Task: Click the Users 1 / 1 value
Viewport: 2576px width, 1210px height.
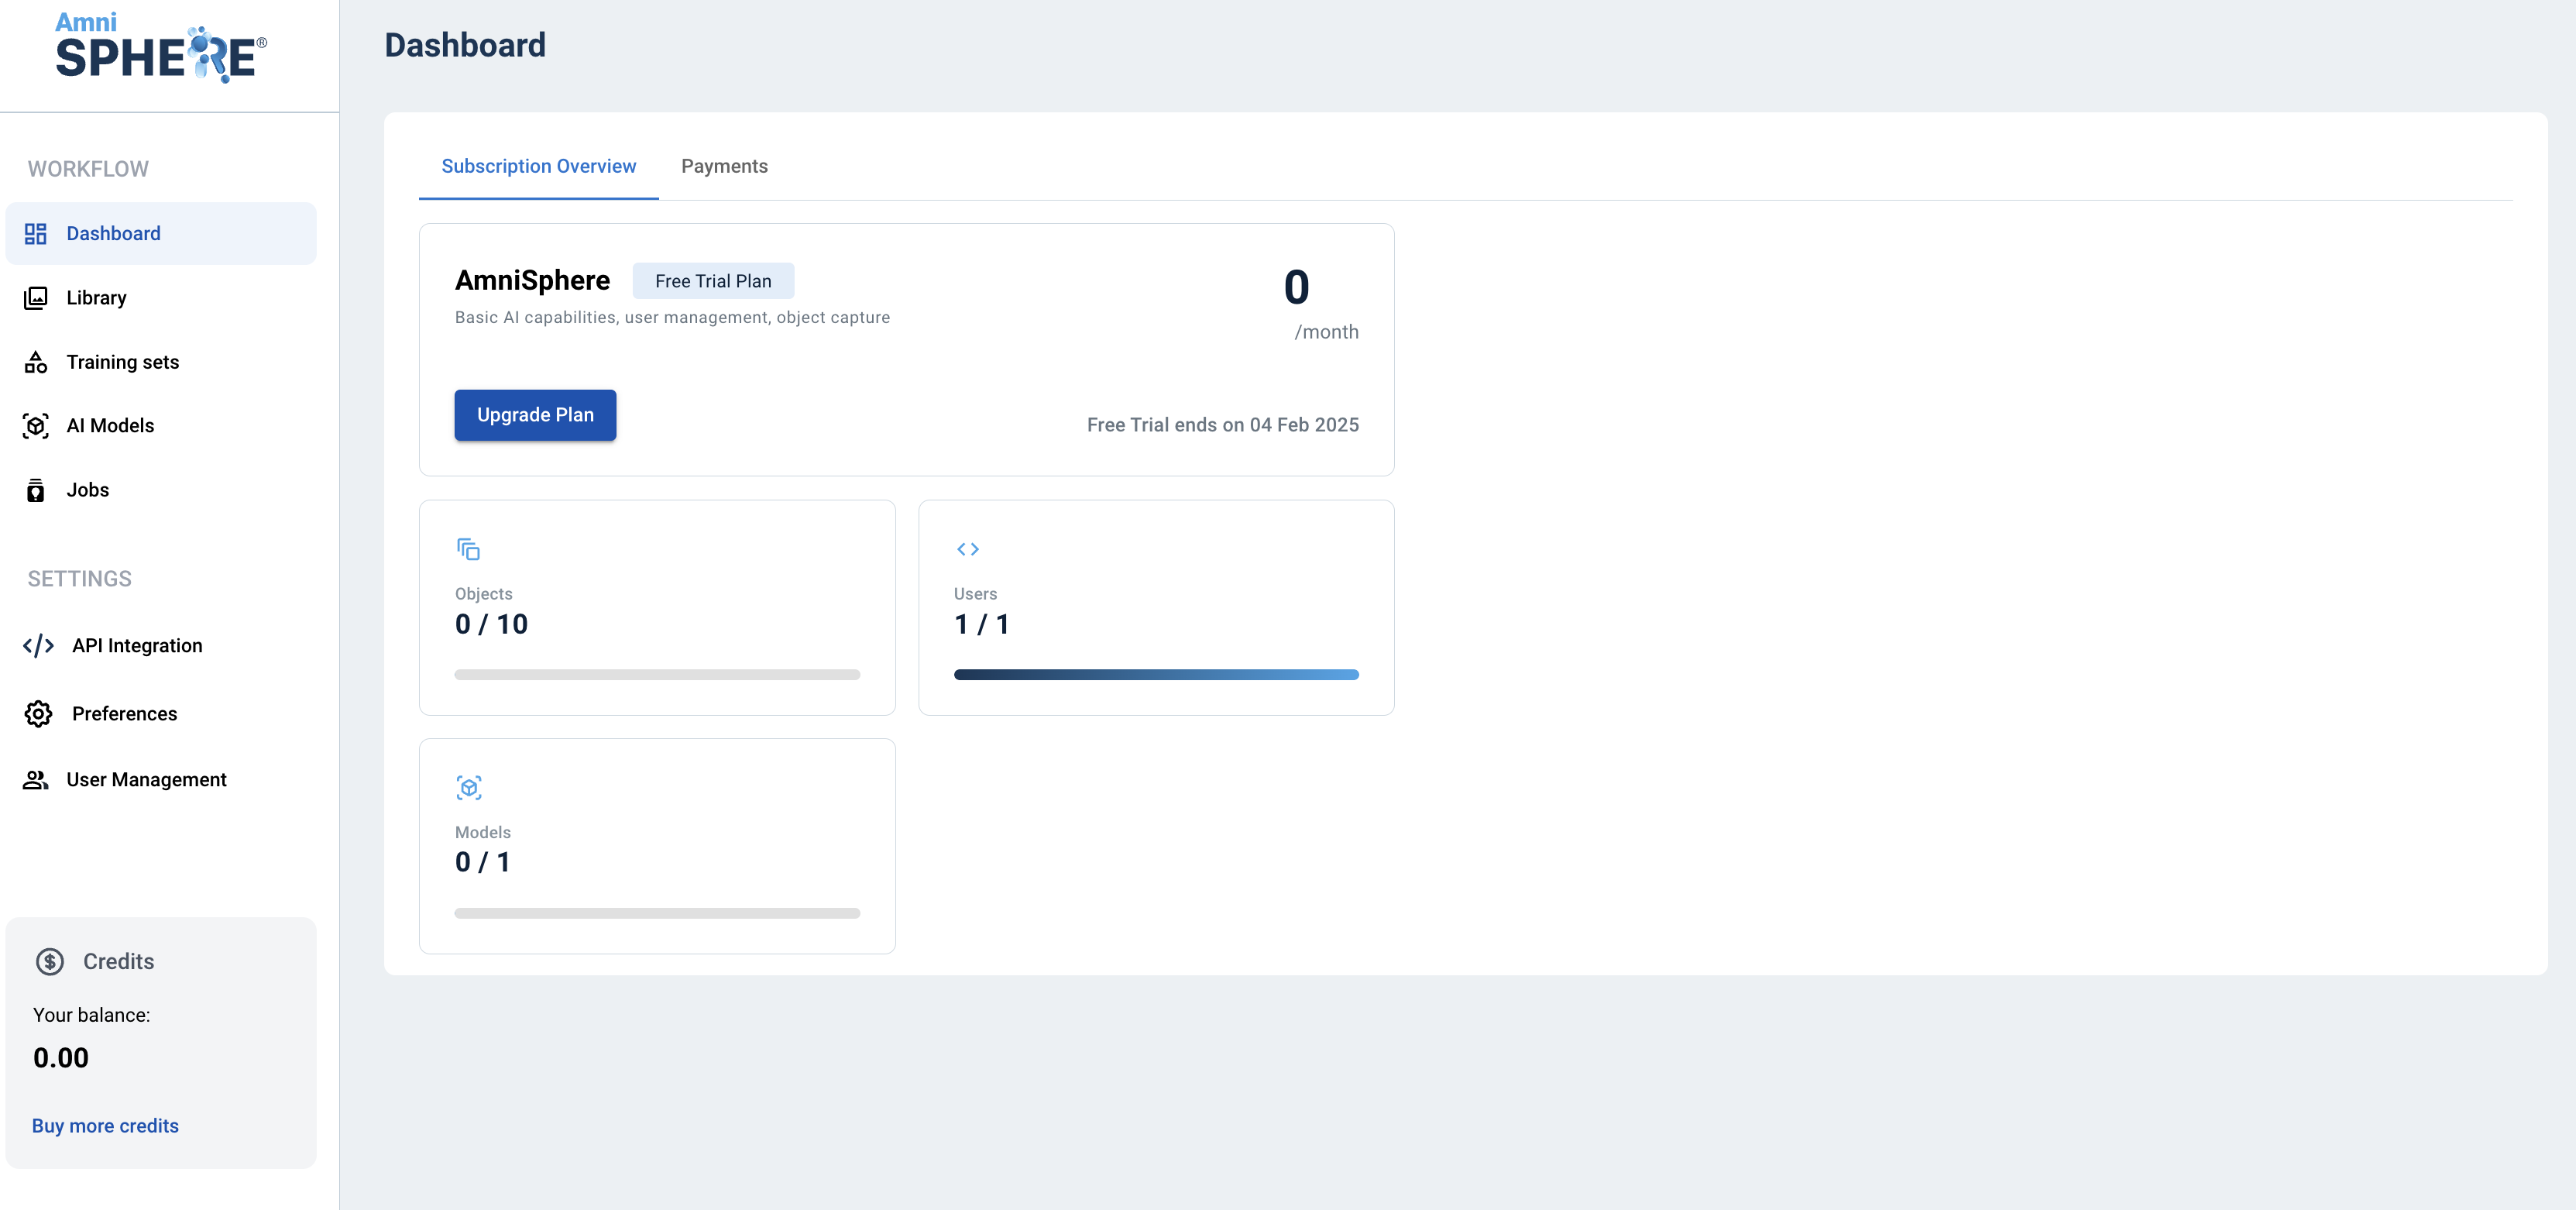Action: pyautogui.click(x=982, y=624)
